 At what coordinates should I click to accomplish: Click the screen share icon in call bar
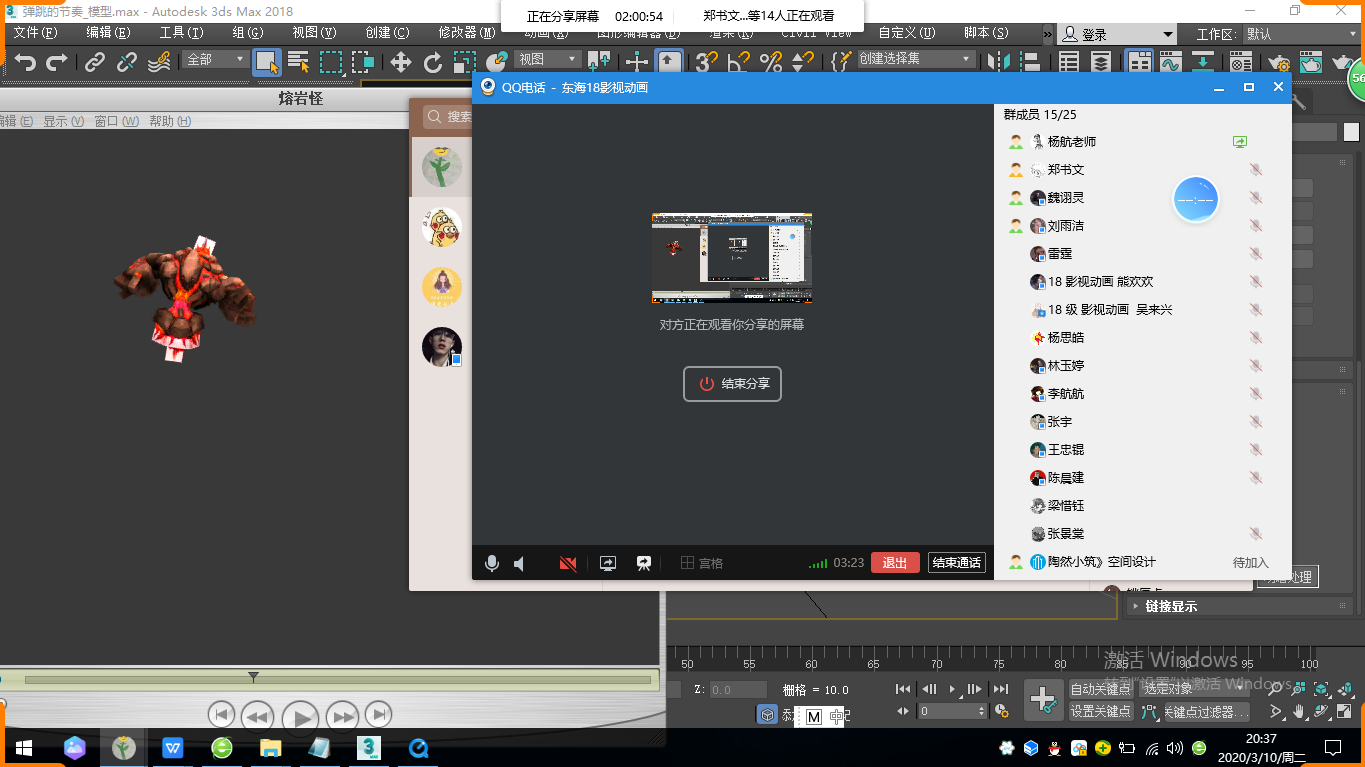(607, 563)
